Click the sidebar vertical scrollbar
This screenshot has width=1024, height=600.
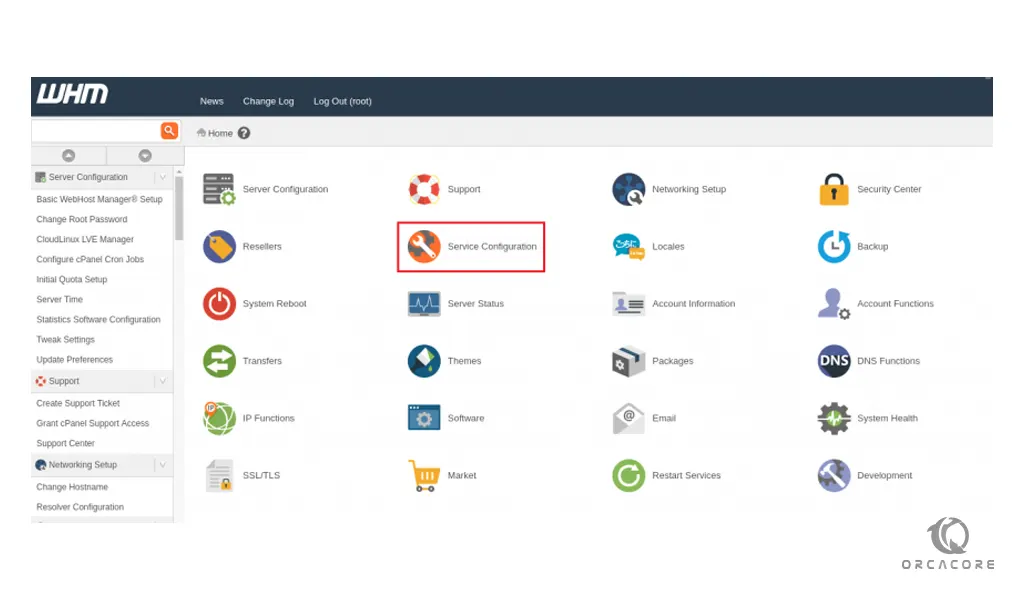point(179,208)
